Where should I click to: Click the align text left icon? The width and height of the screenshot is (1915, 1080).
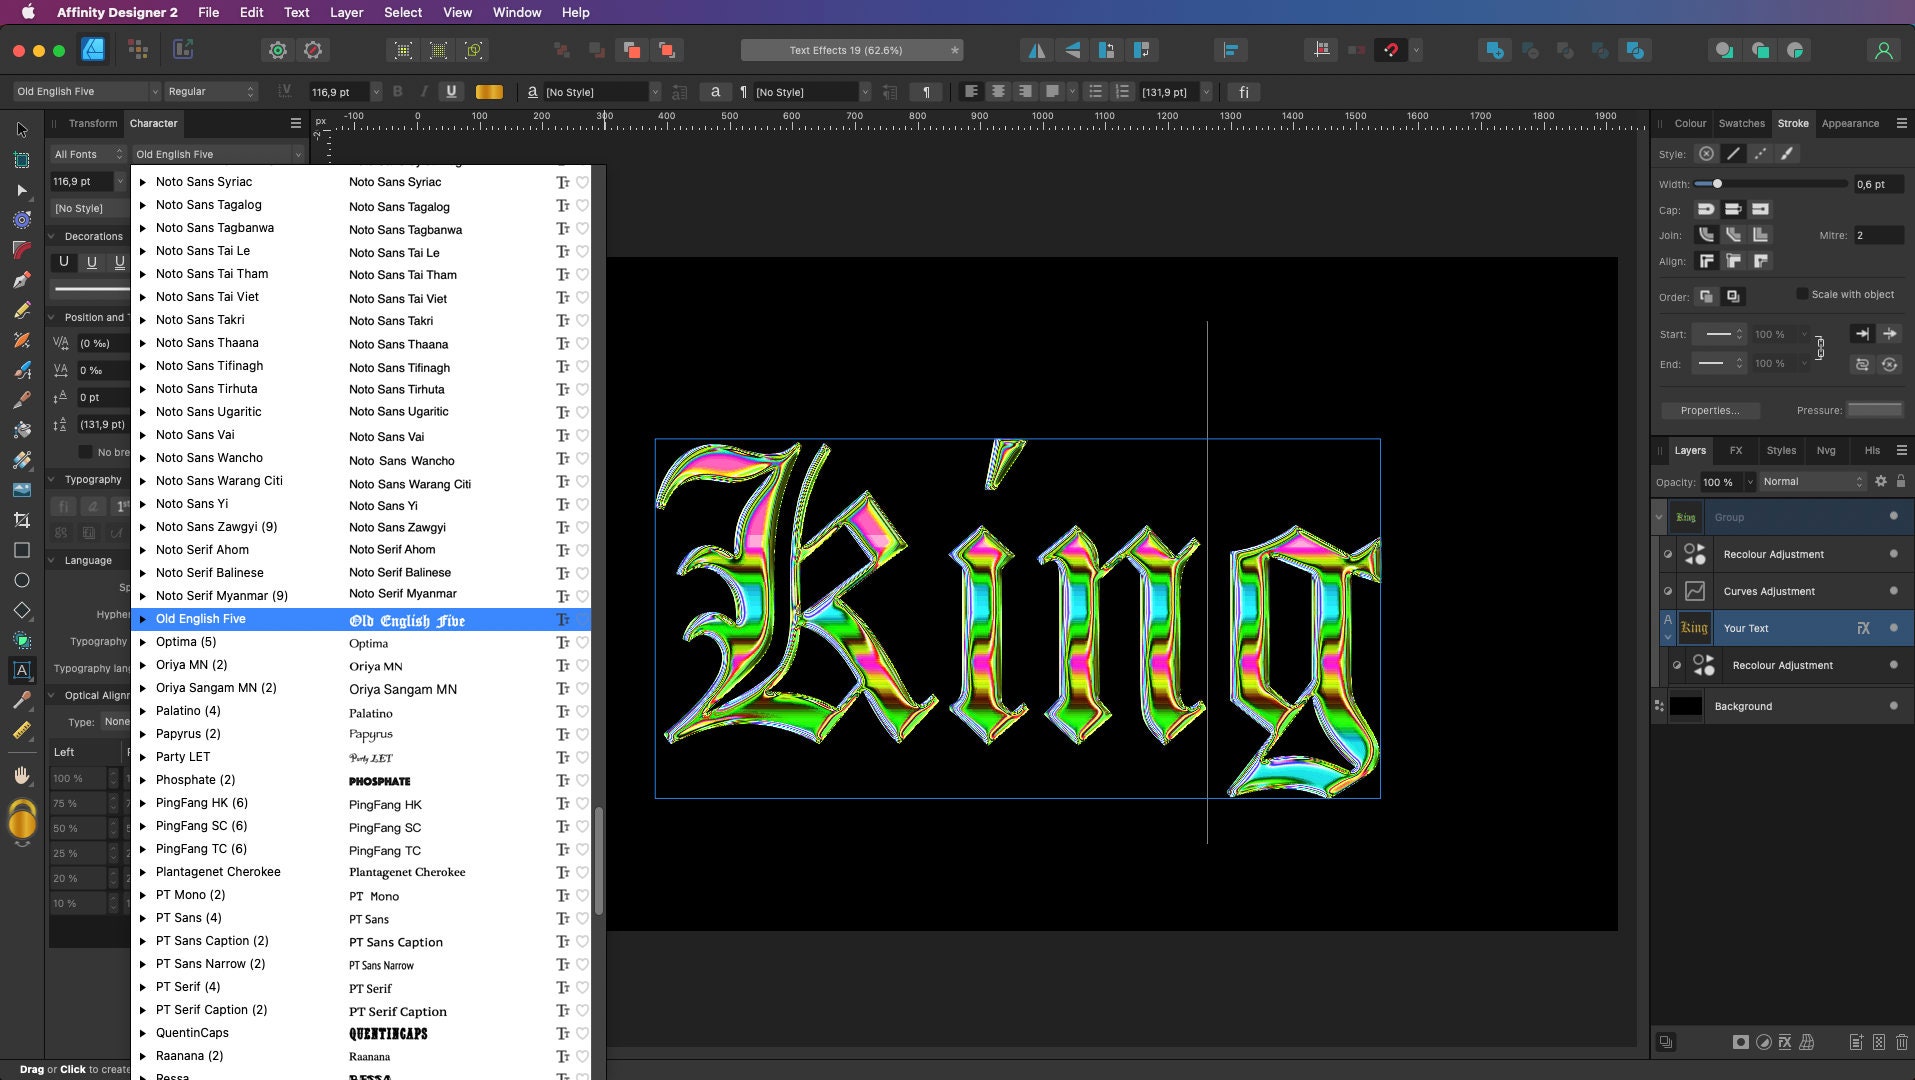click(971, 91)
